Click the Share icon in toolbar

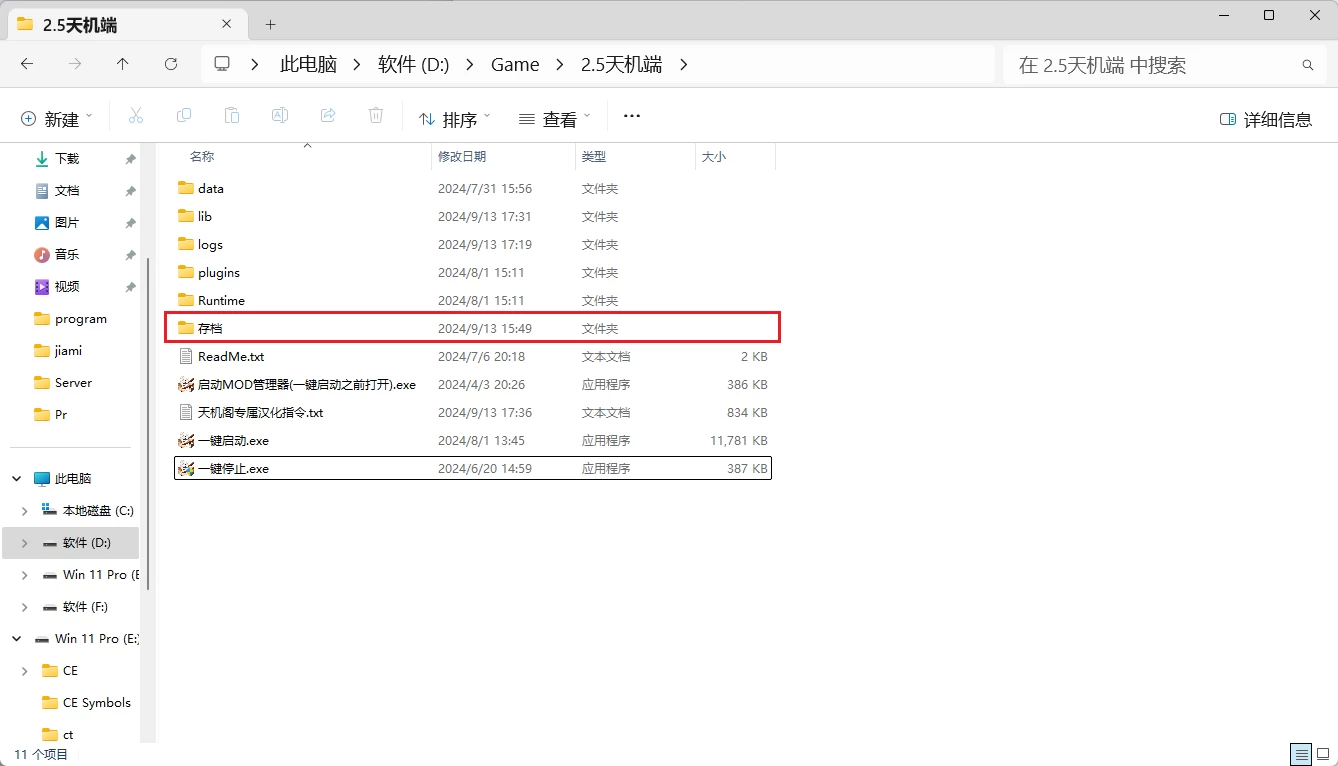[328, 116]
